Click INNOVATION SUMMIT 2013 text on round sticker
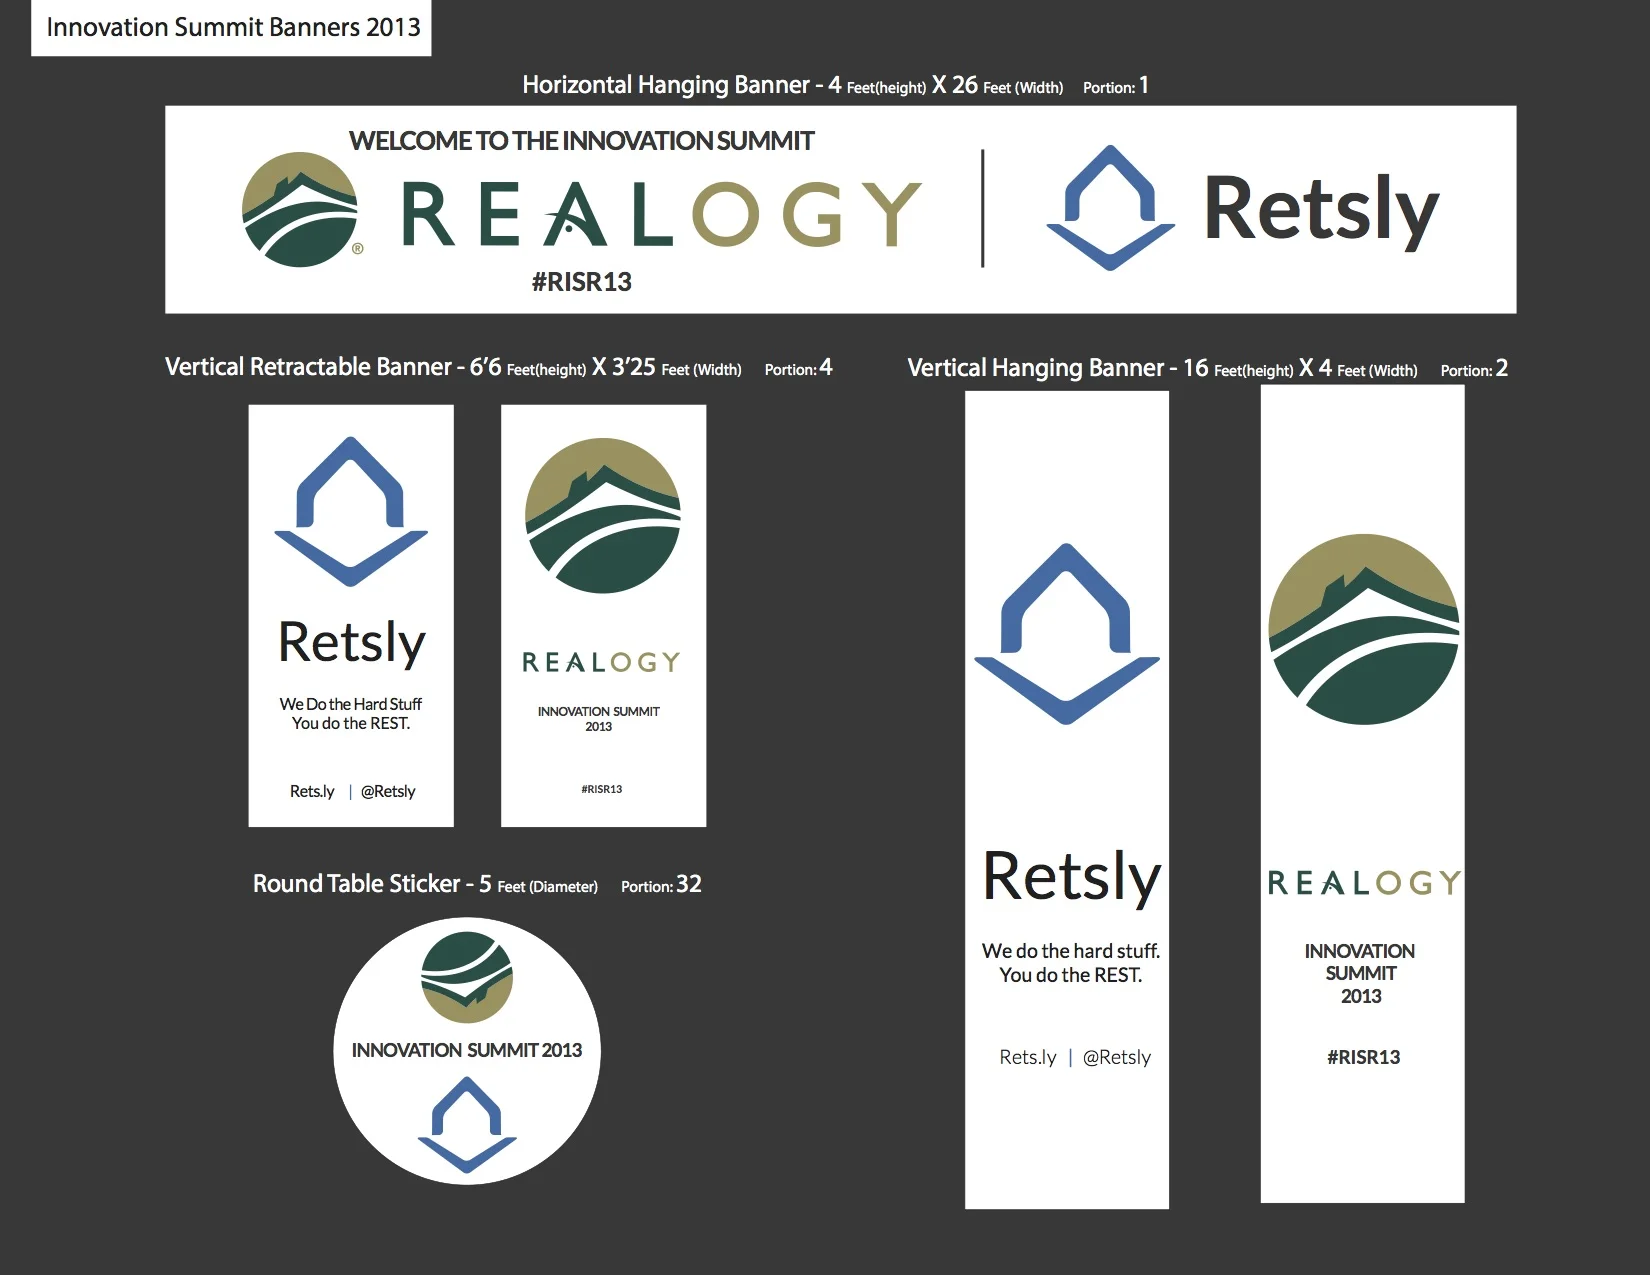 pyautogui.click(x=467, y=1050)
